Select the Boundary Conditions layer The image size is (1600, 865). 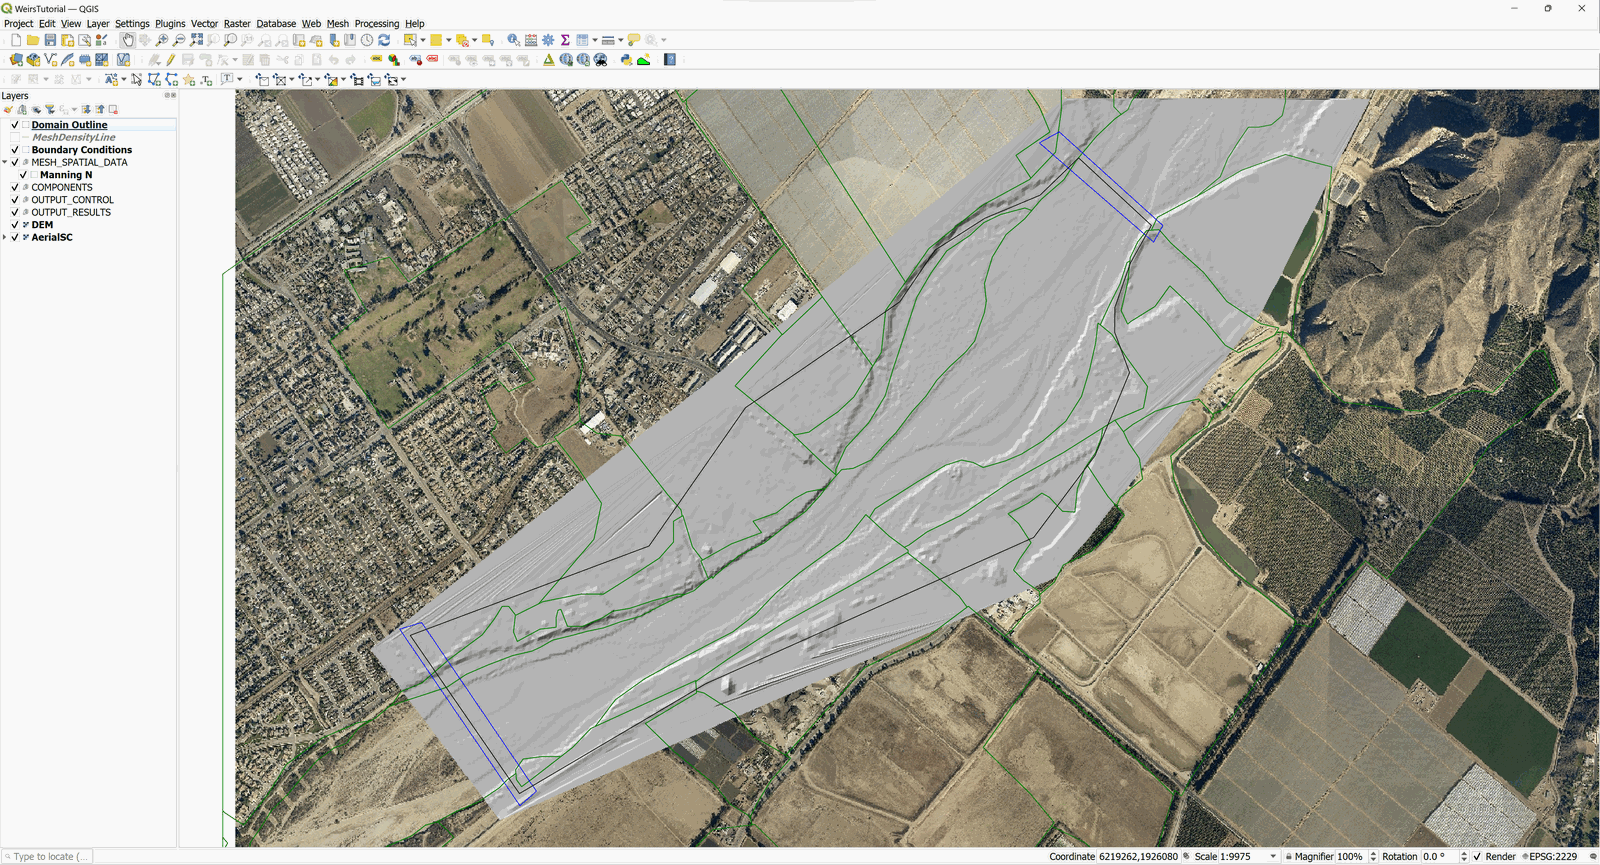click(81, 150)
